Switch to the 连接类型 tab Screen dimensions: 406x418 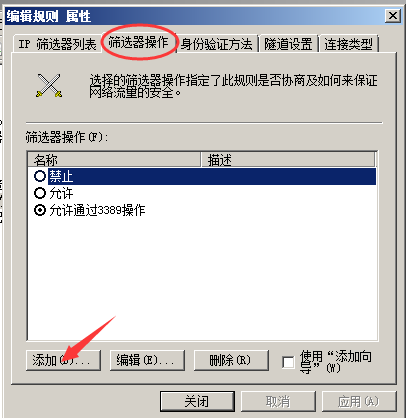(x=349, y=44)
